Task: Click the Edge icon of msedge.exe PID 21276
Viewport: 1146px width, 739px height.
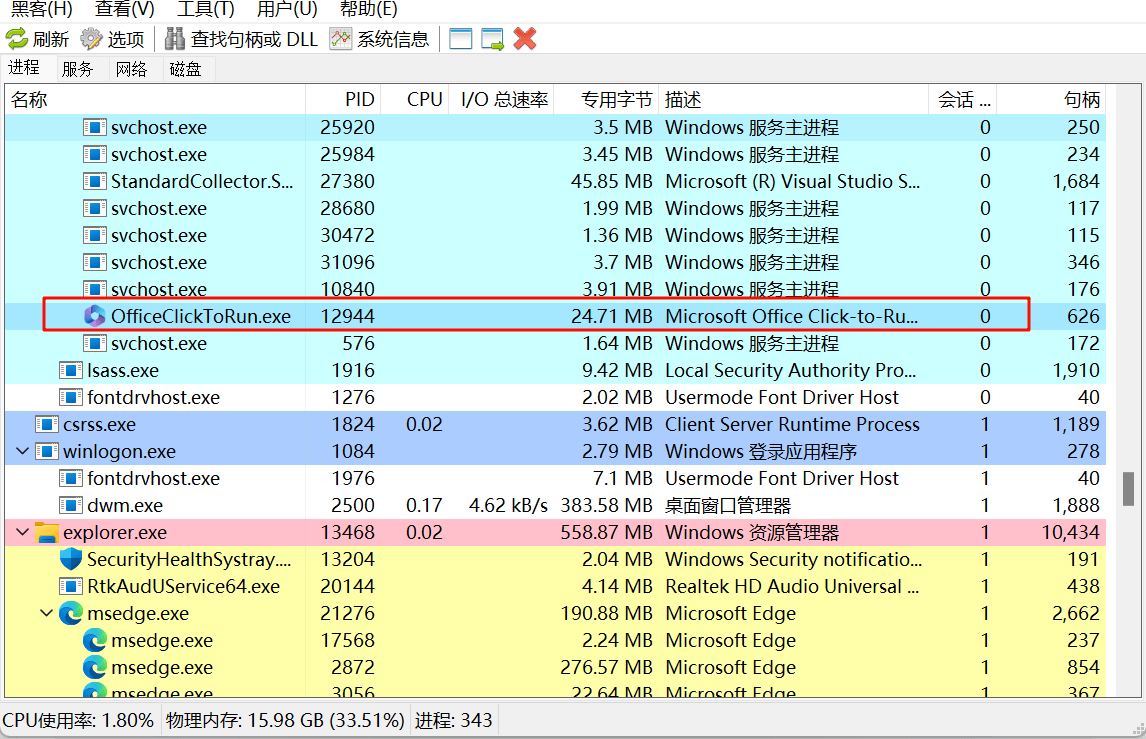Action: (71, 613)
